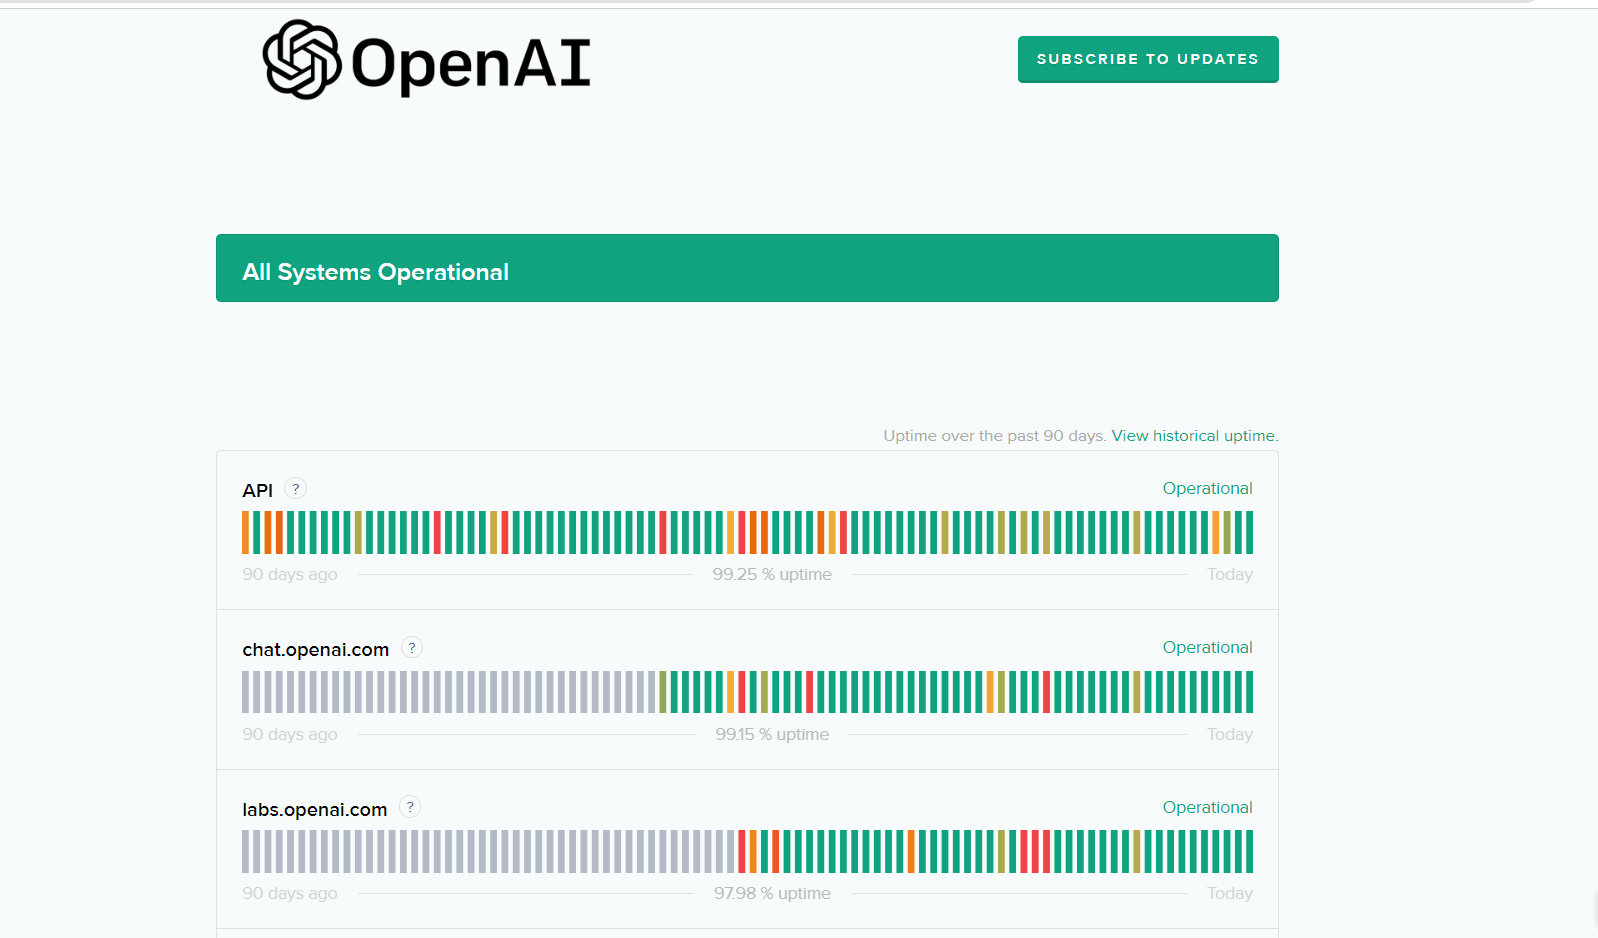This screenshot has width=1598, height=938.
Task: Click the labs.openai.com component name
Action: point(314,809)
